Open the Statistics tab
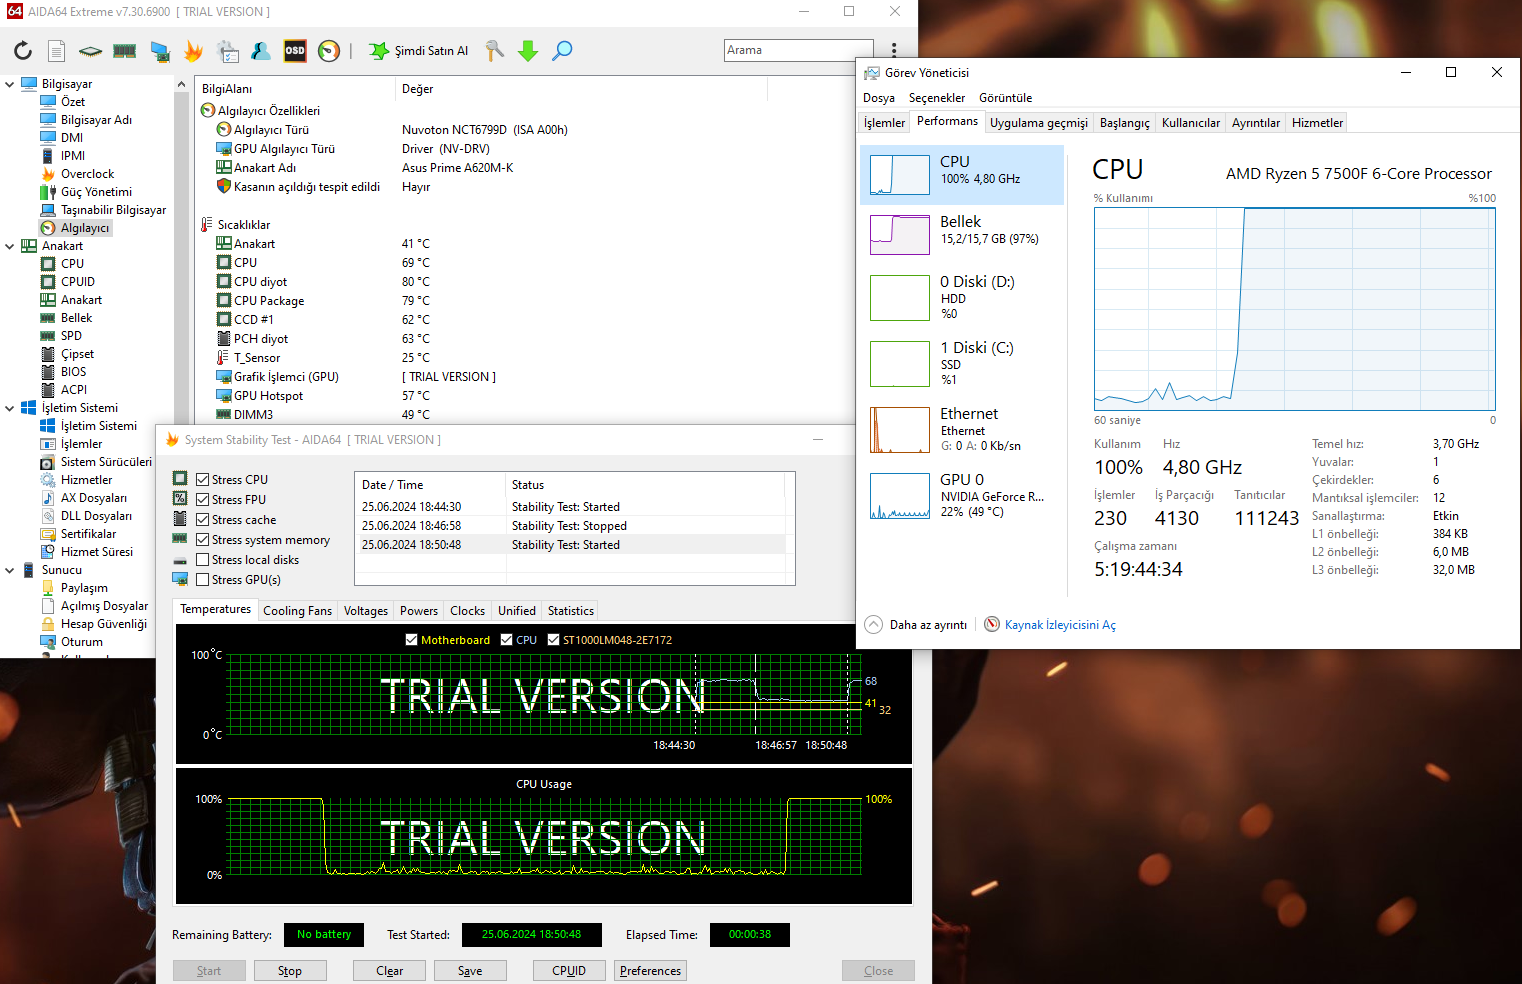The image size is (1522, 984). (571, 611)
